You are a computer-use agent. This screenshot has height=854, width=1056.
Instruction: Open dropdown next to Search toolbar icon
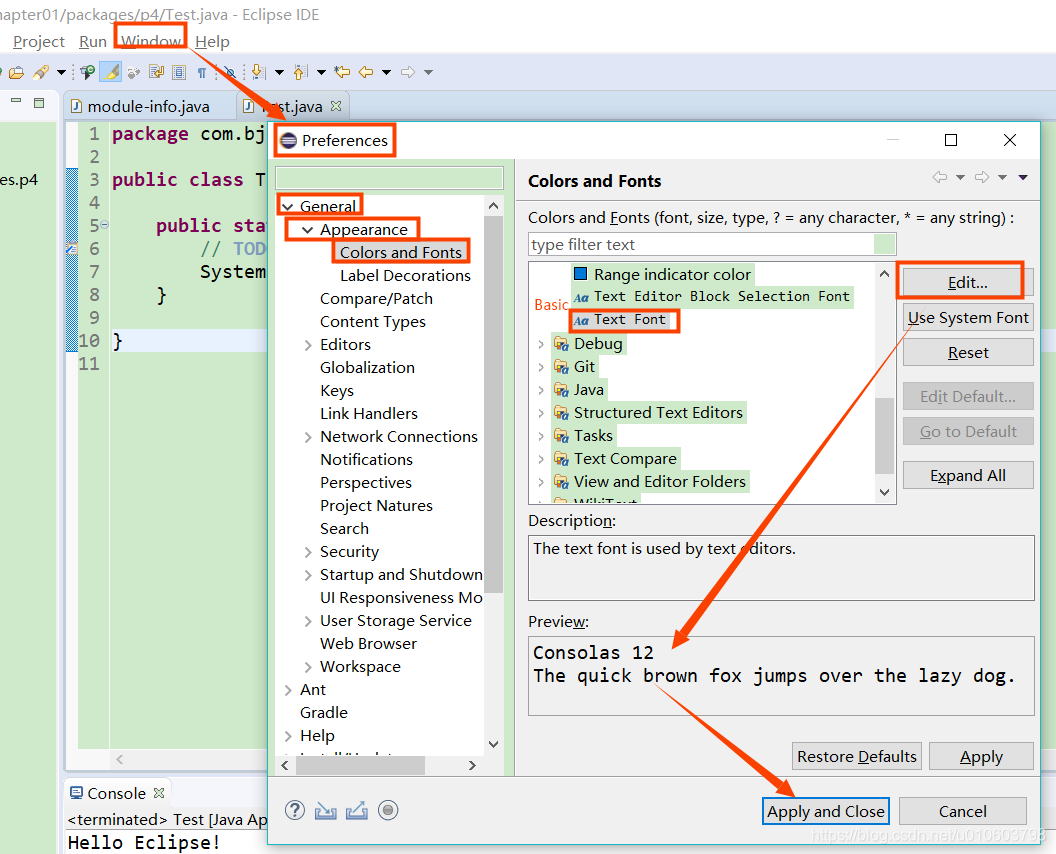tap(61, 72)
